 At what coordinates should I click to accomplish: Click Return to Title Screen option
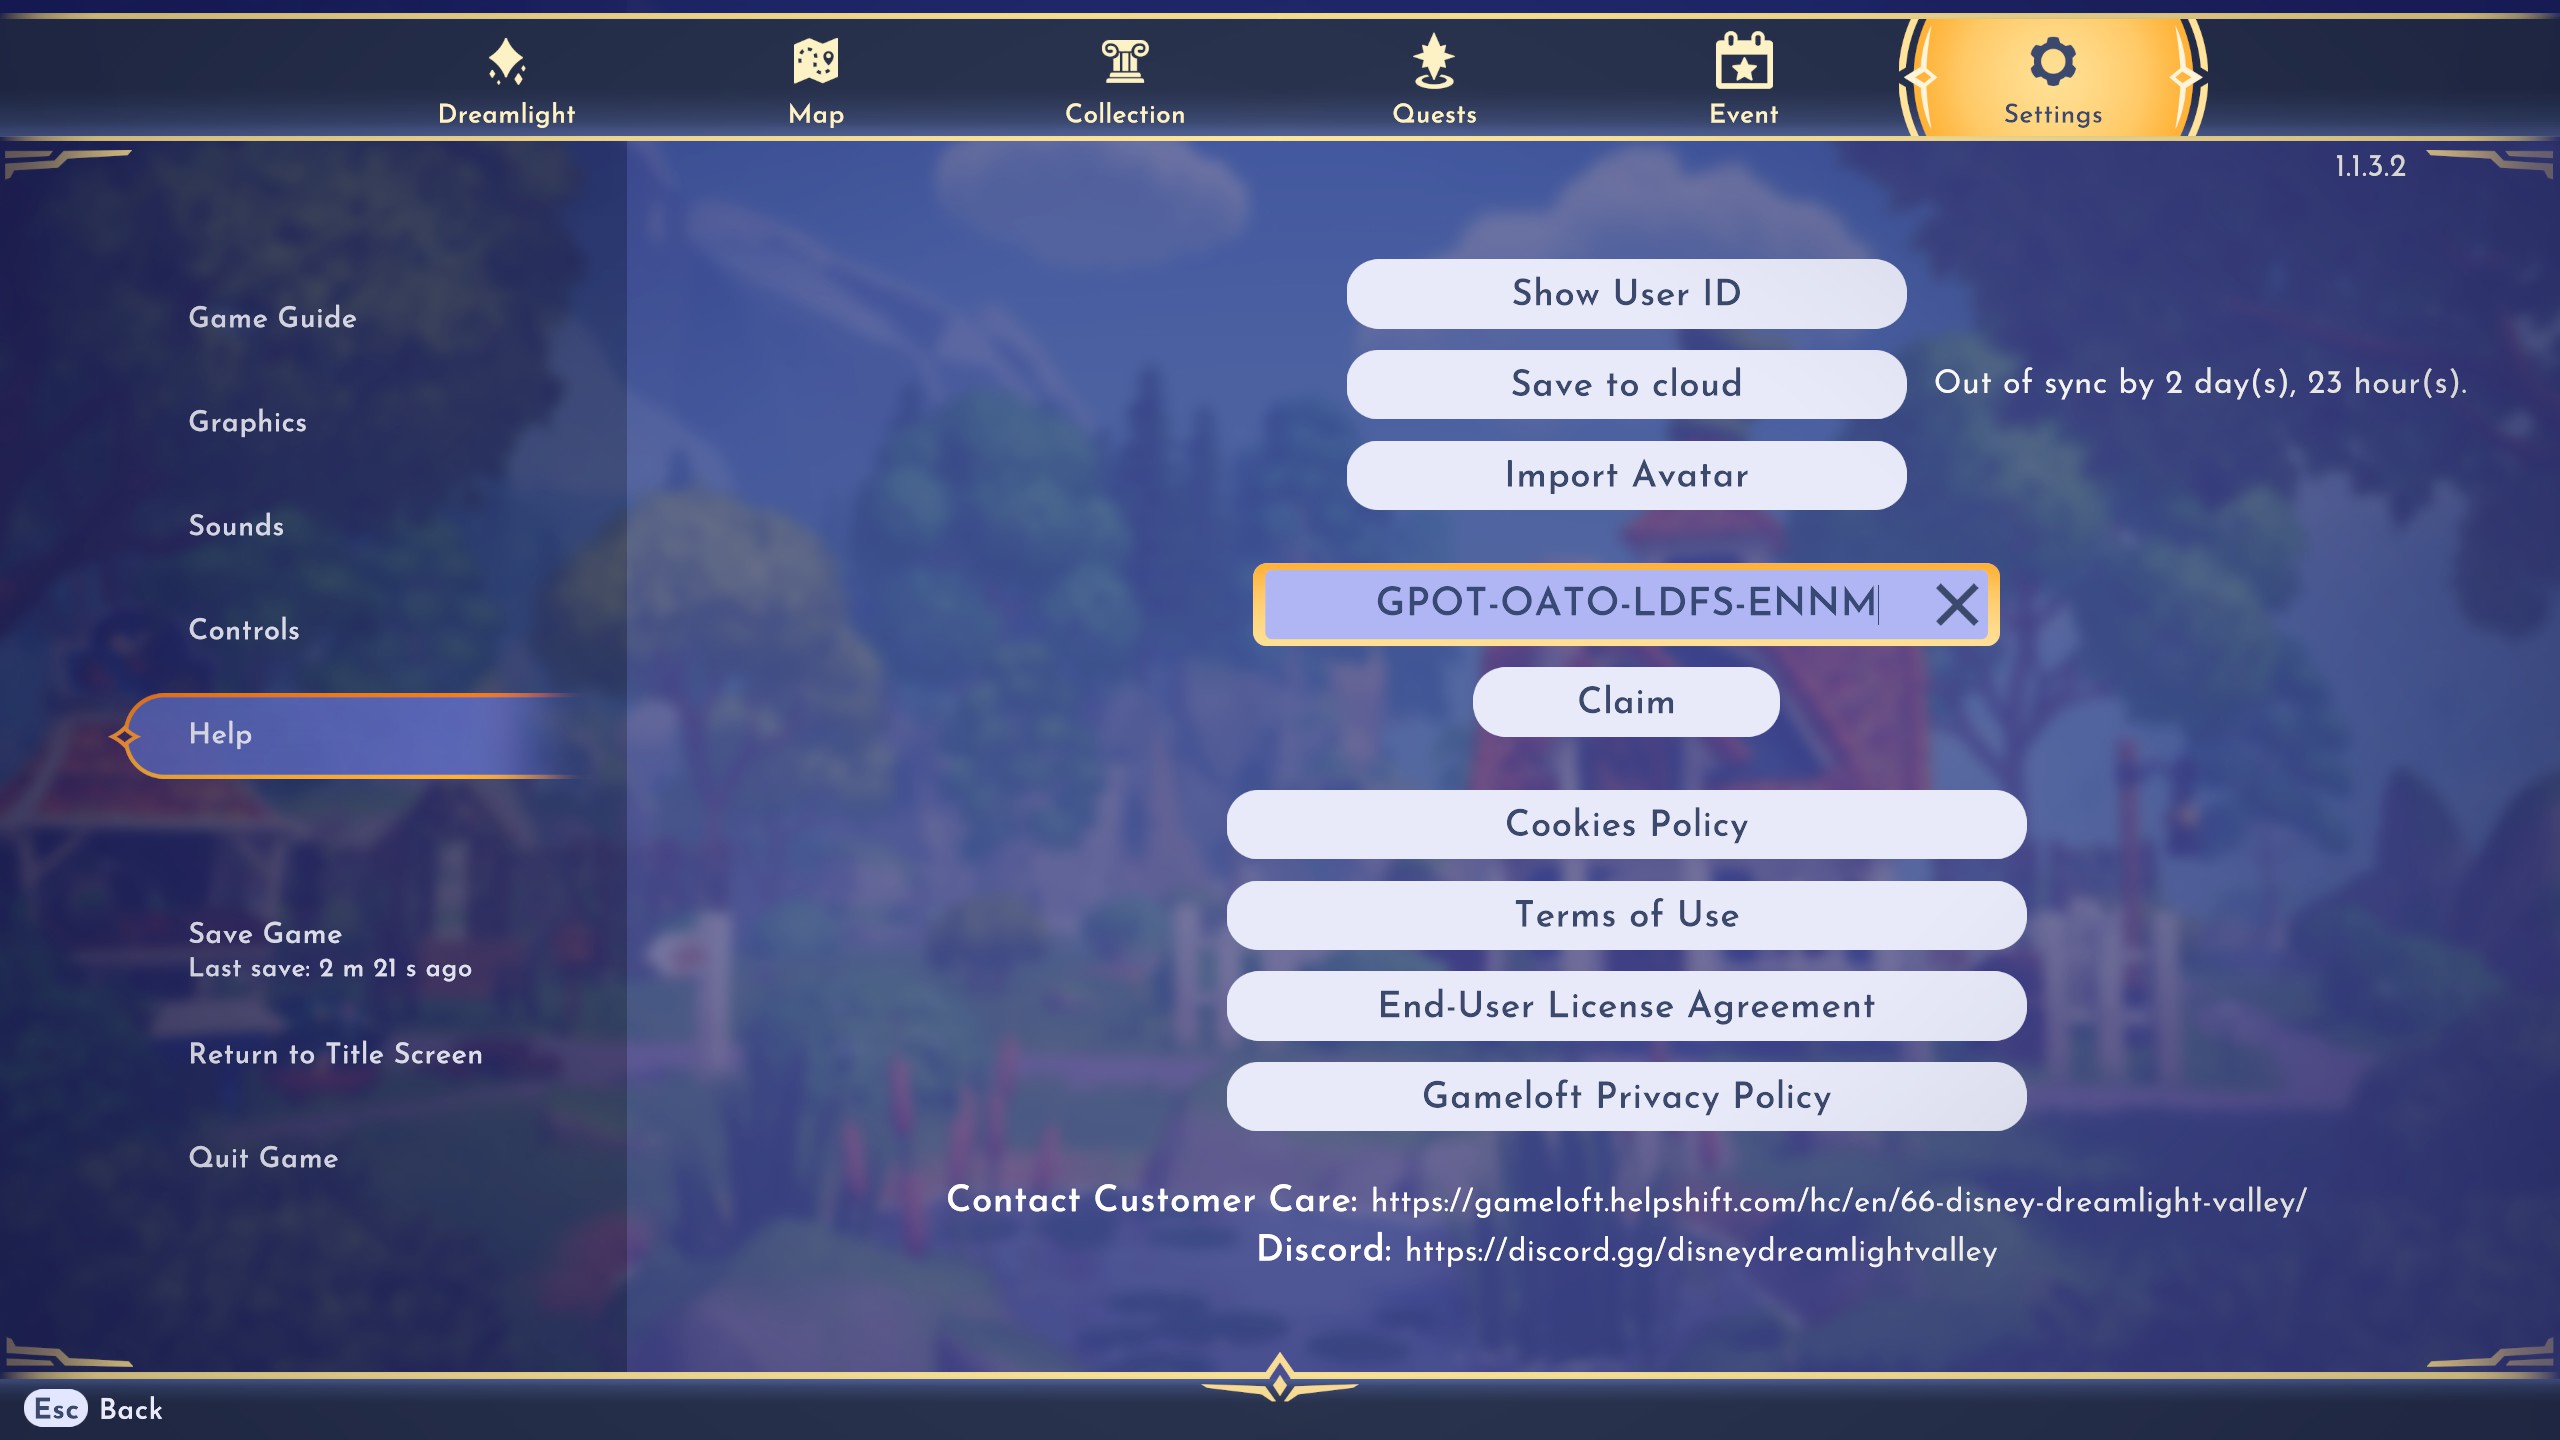click(336, 1053)
